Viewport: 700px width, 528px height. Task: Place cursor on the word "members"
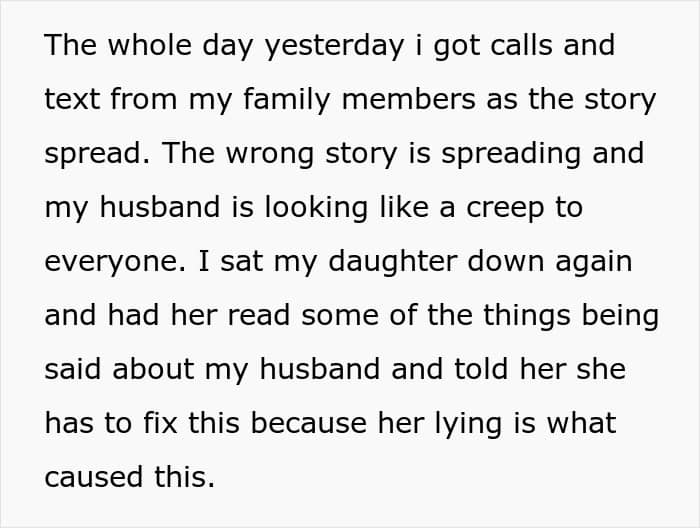point(408,99)
